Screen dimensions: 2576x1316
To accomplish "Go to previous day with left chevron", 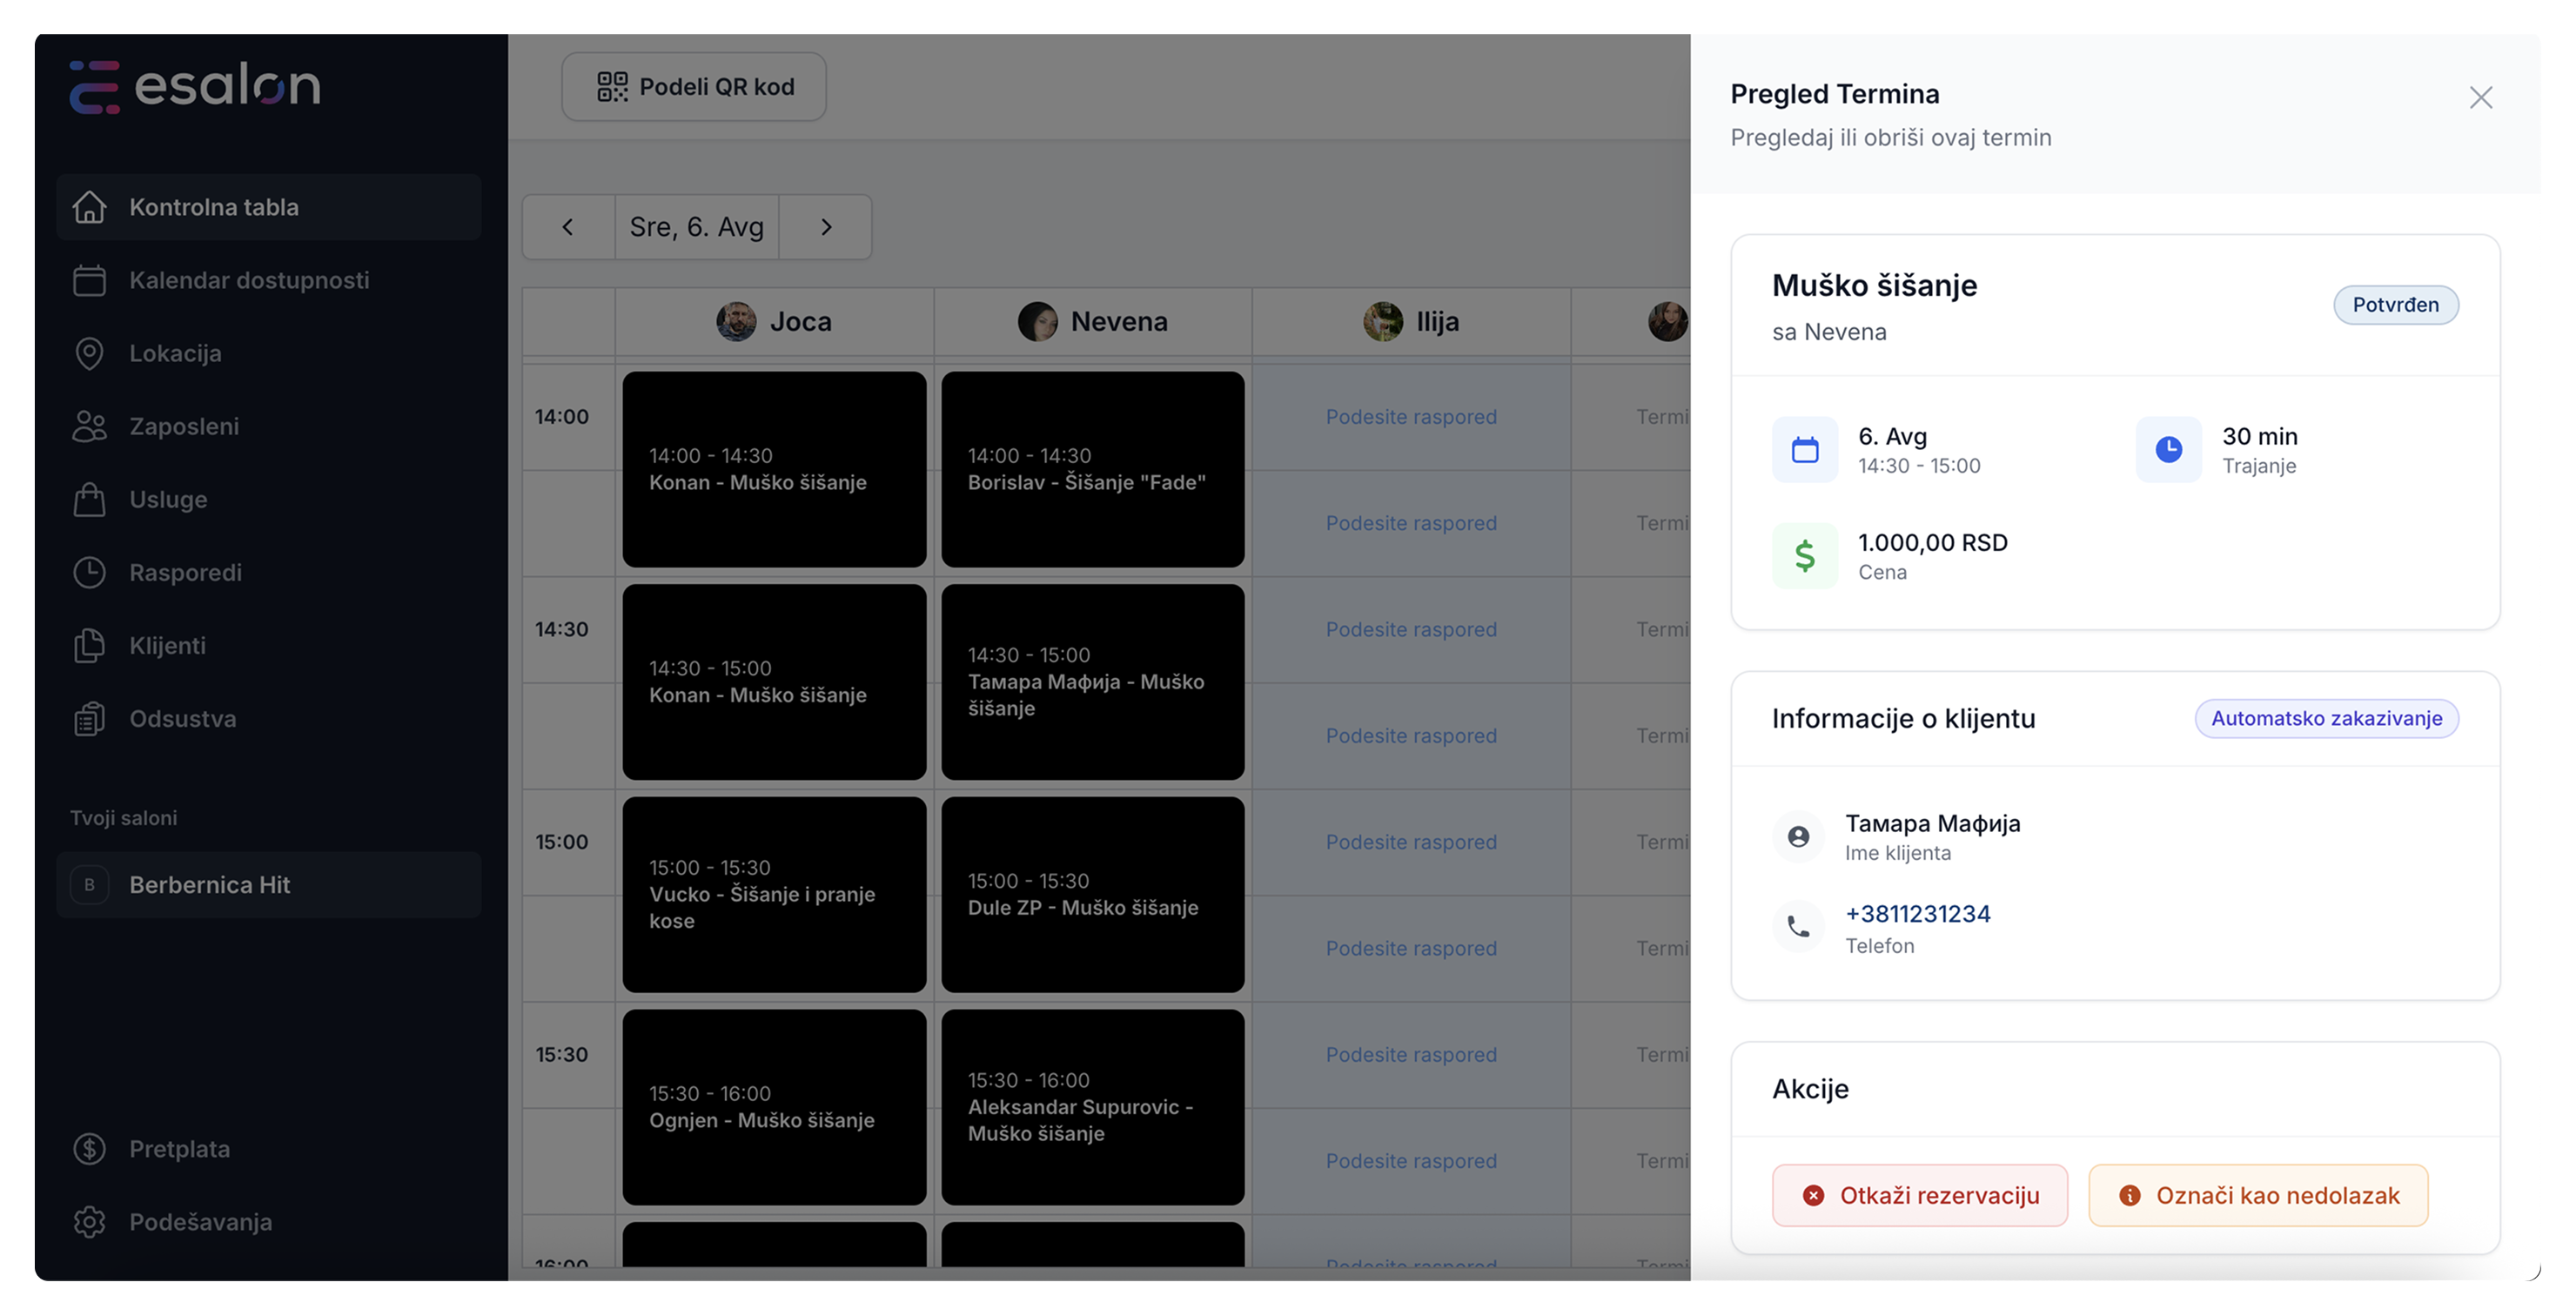I will point(568,227).
